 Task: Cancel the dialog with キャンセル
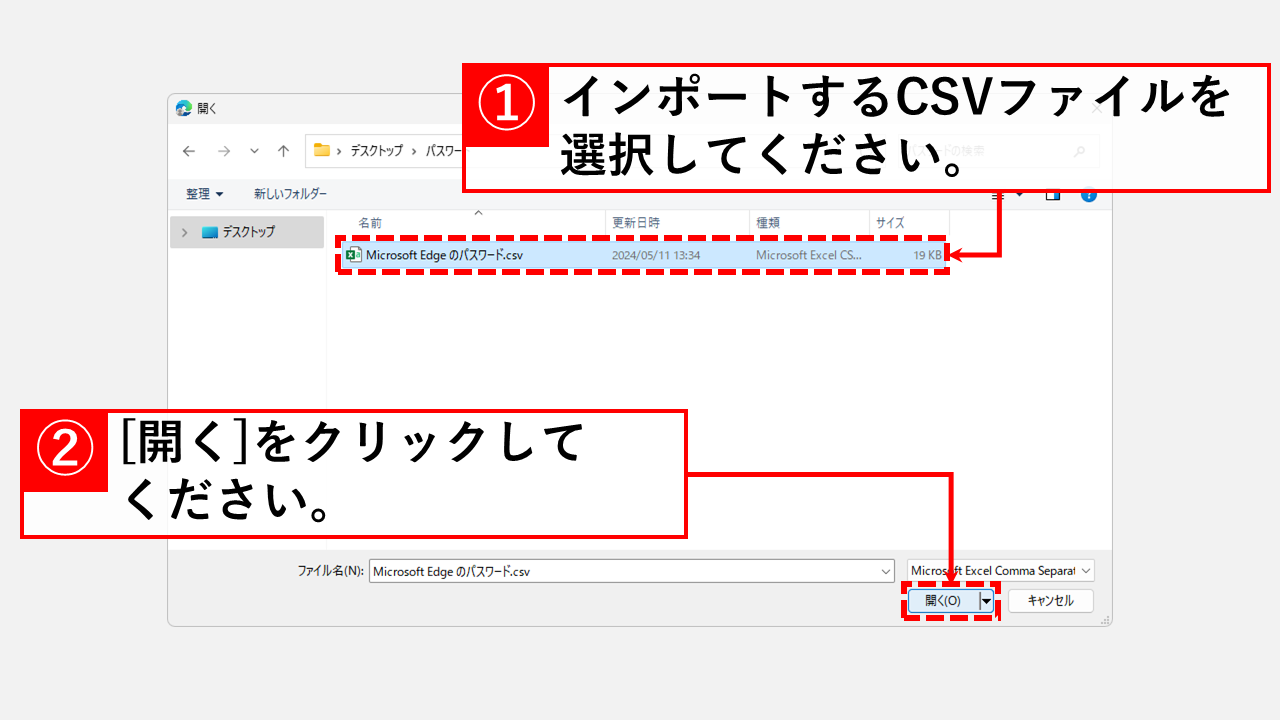1050,601
